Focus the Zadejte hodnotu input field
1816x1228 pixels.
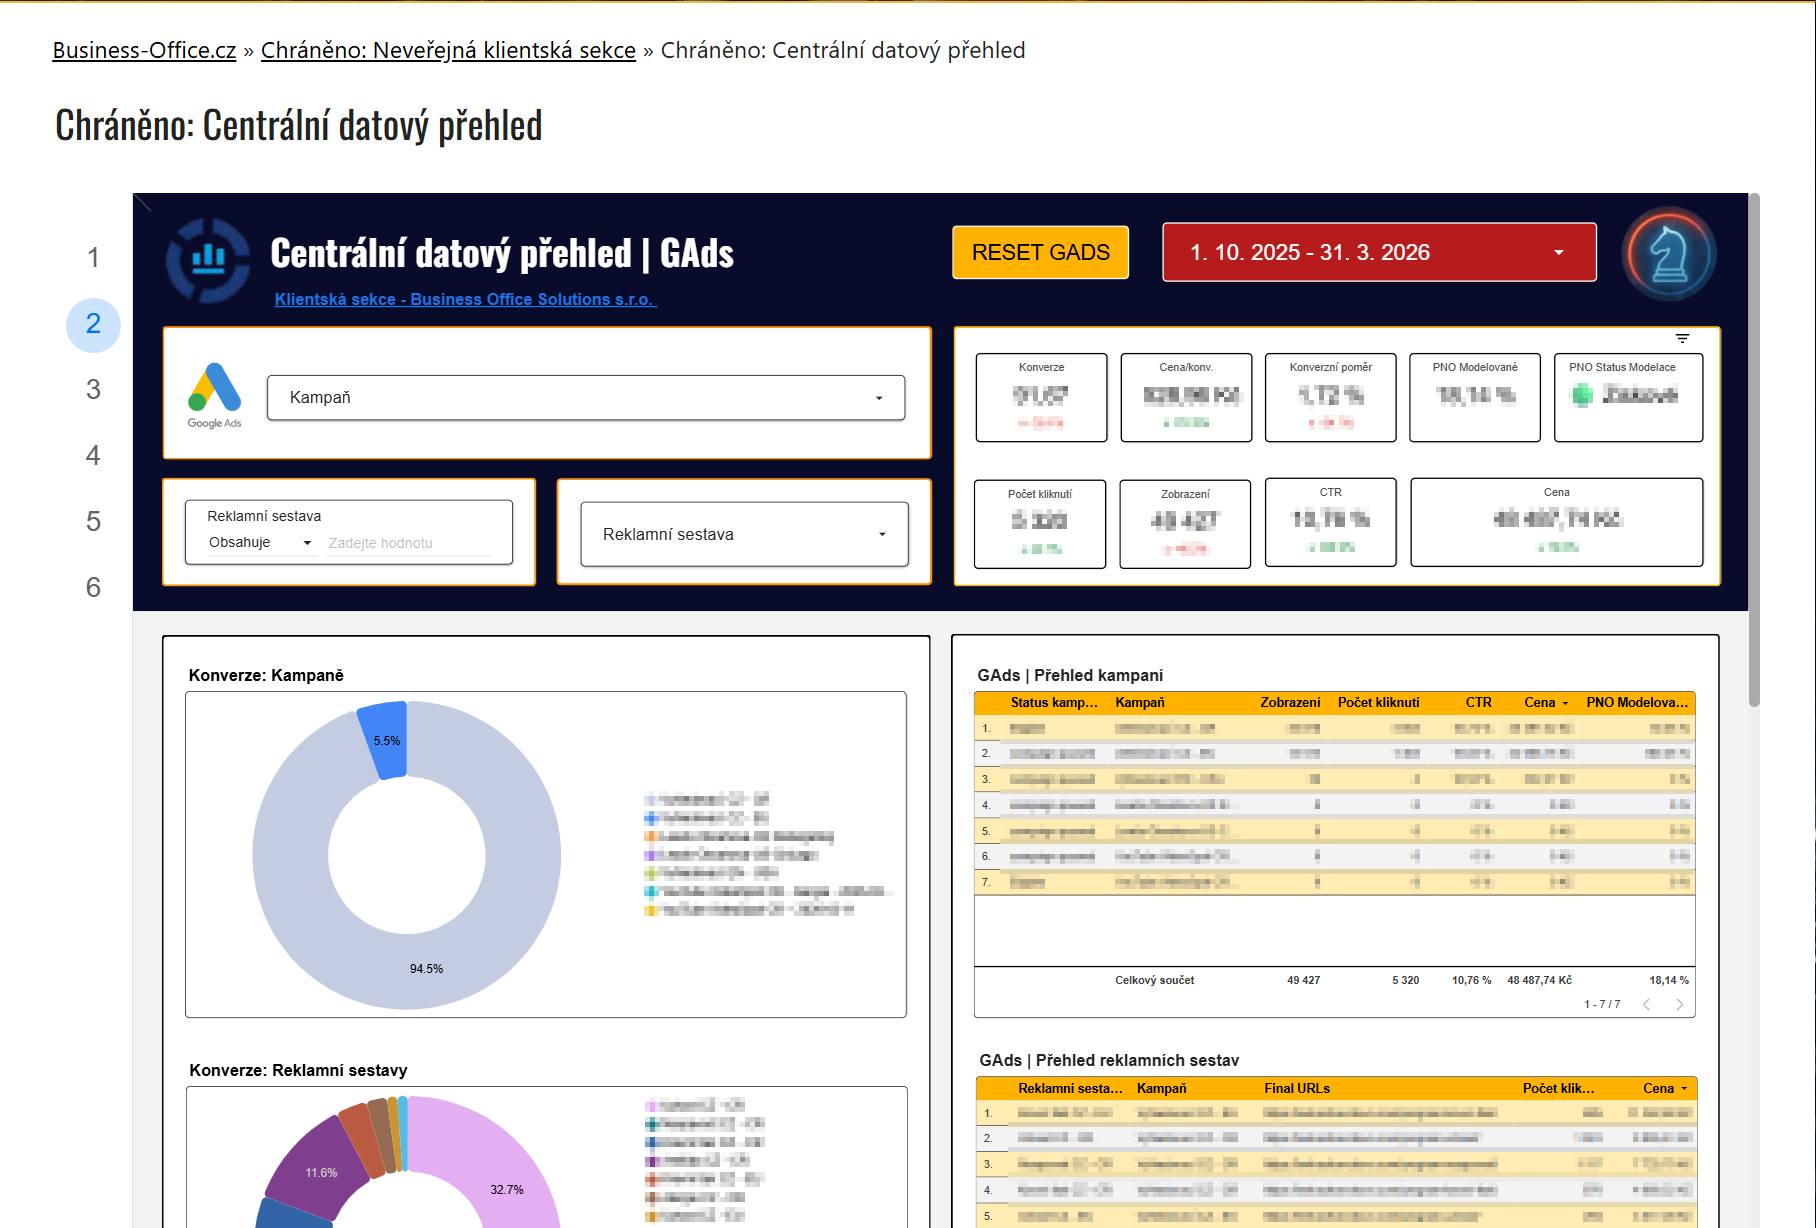coord(408,543)
